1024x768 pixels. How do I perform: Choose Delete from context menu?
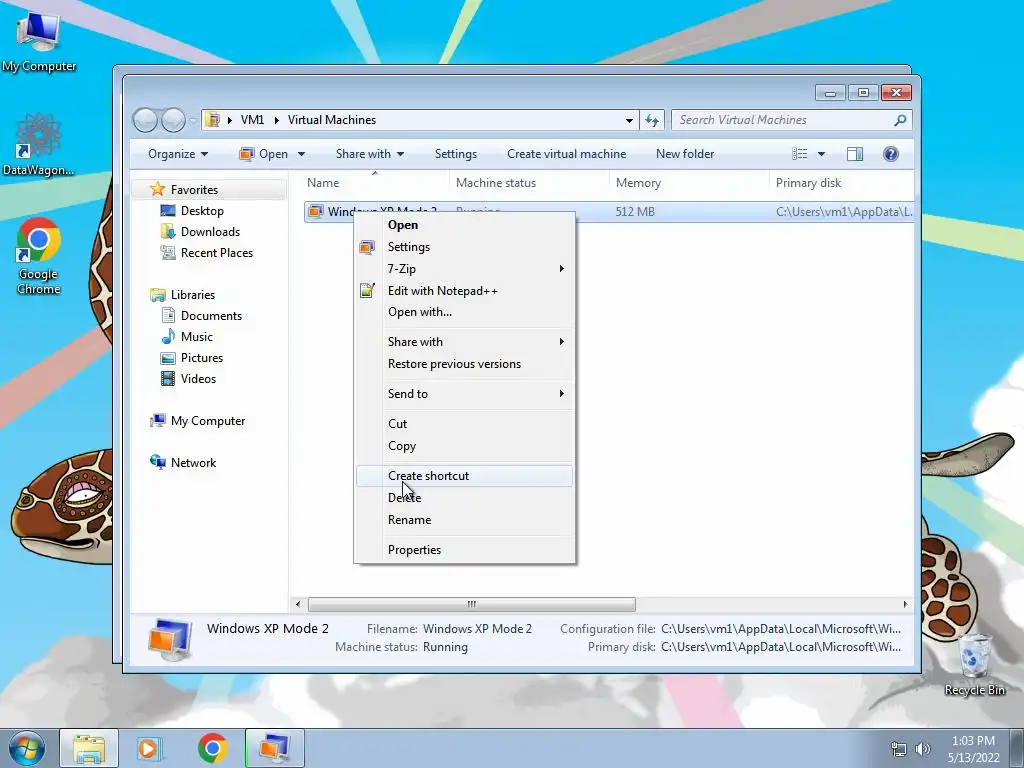point(464,498)
